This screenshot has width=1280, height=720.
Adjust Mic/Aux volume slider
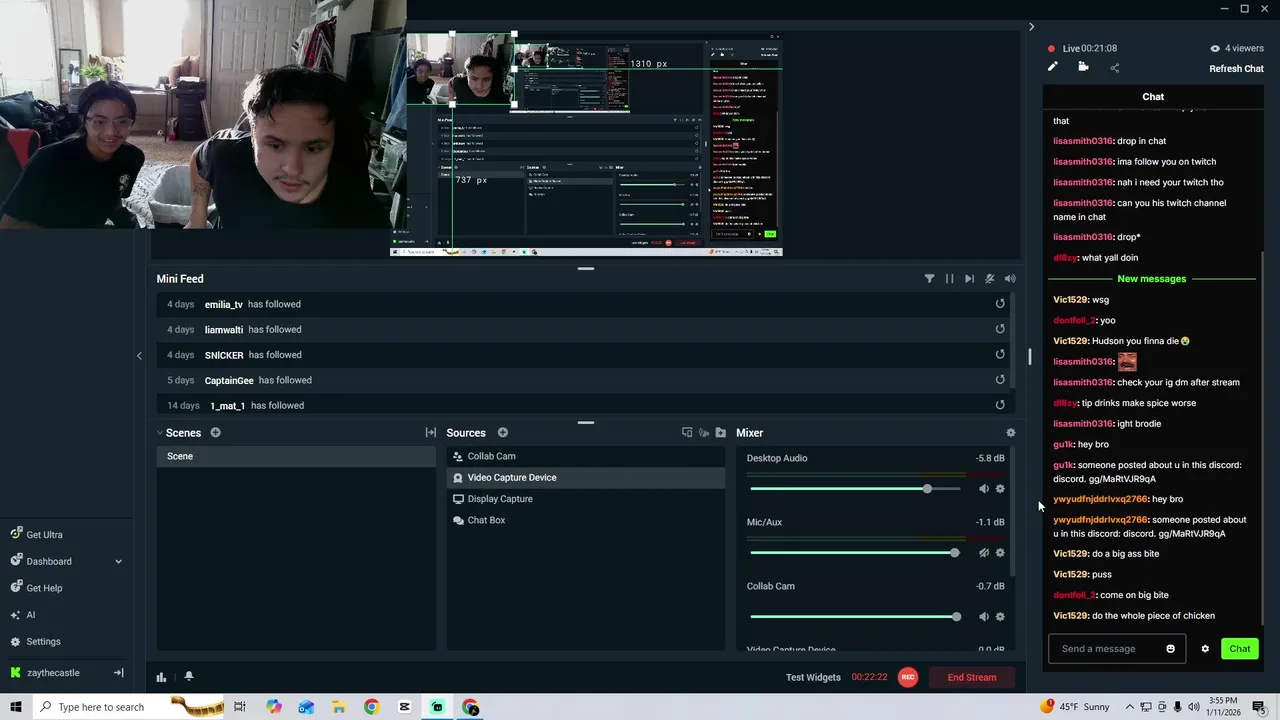click(855, 553)
